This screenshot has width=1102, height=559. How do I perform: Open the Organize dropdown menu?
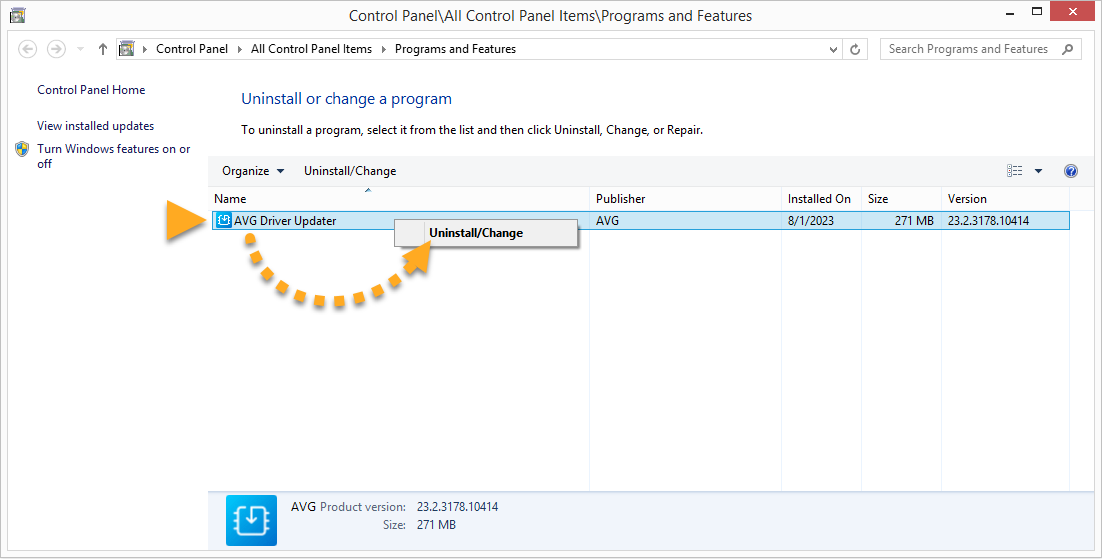253,171
